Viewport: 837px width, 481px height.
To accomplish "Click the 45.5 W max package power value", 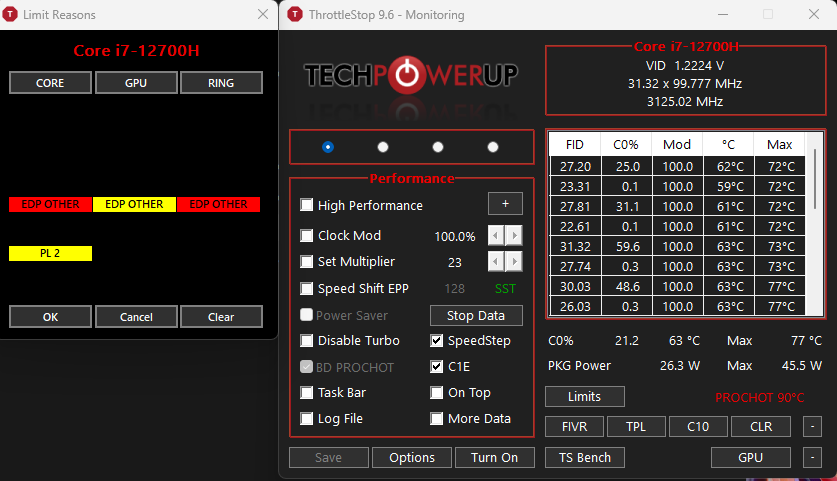I will pyautogui.click(x=801, y=366).
